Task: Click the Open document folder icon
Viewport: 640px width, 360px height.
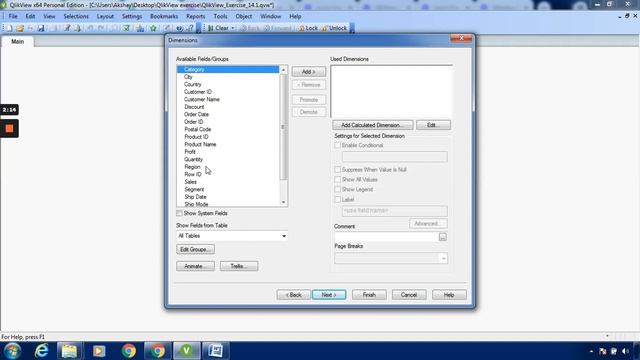Action: [x=20, y=28]
